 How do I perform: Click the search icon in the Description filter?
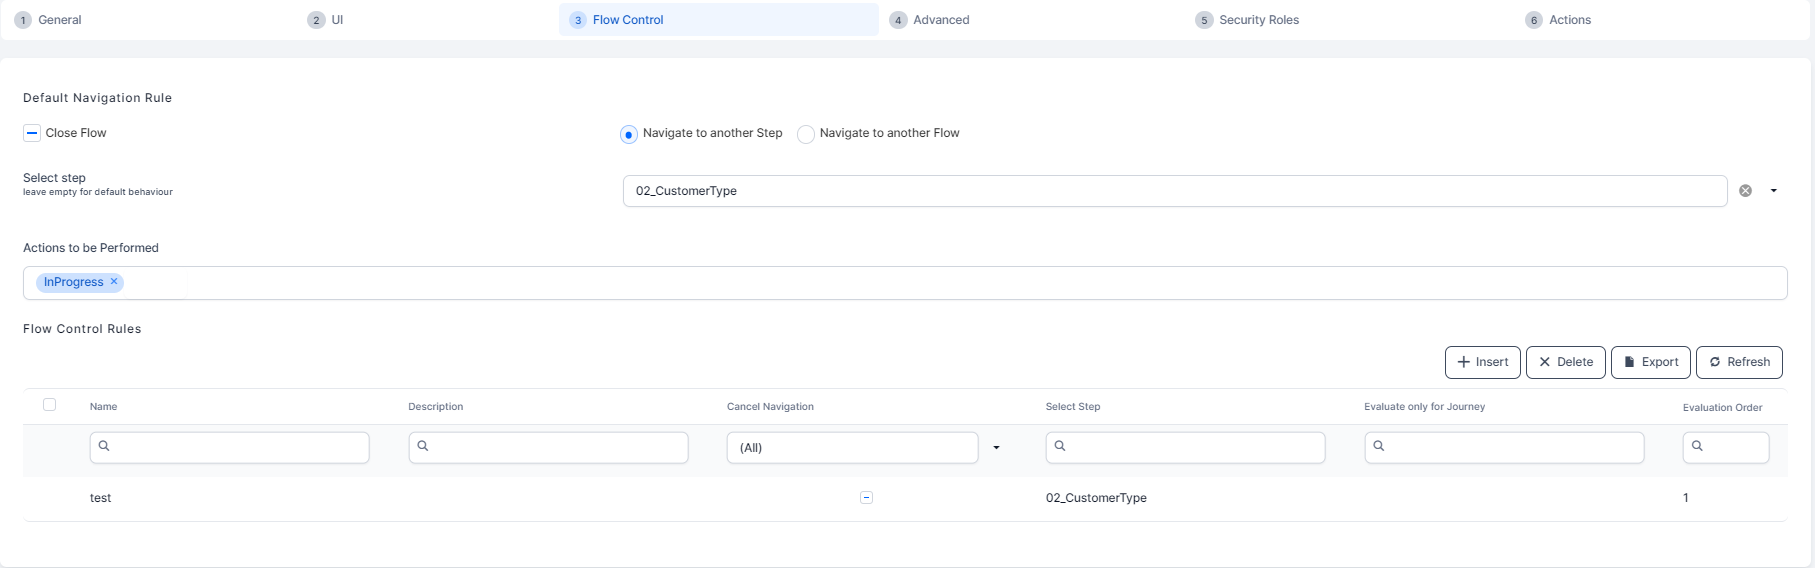pos(423,446)
